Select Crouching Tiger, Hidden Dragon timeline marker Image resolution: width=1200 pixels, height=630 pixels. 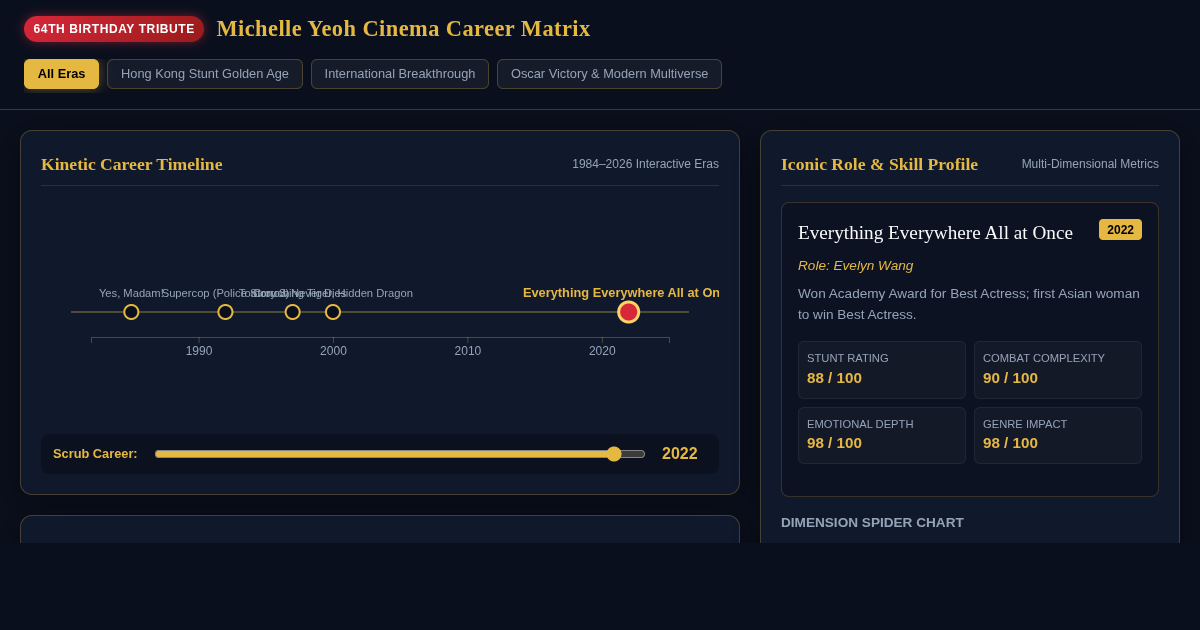point(333,312)
